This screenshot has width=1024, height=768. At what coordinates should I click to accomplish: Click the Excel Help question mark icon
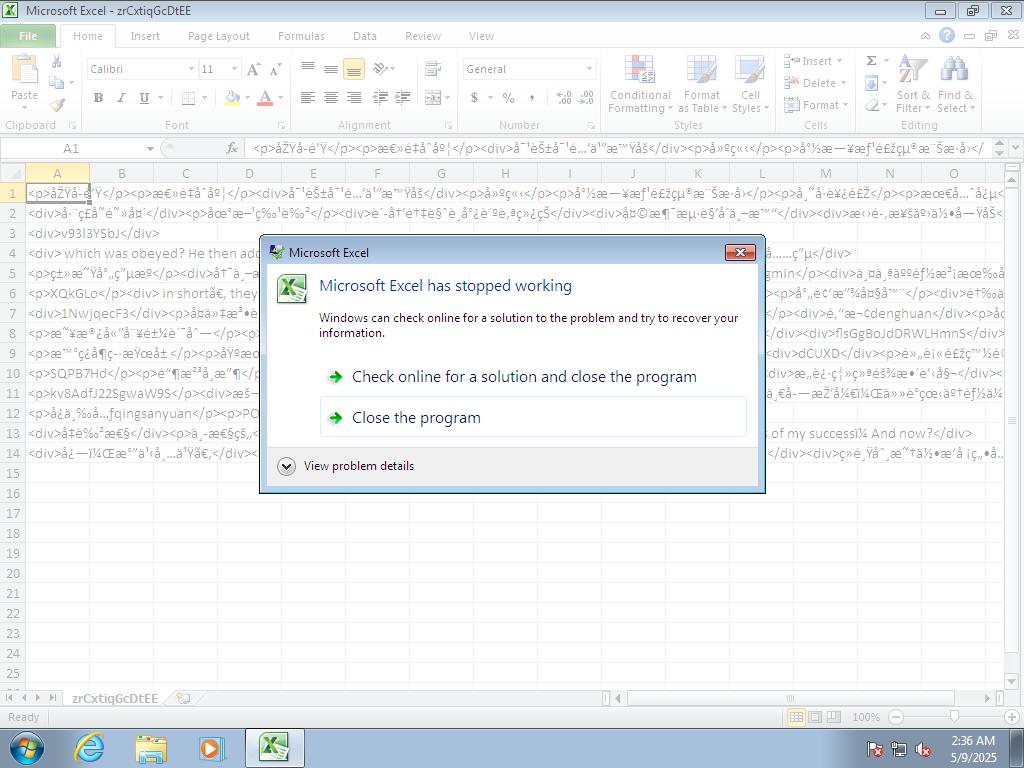[946, 35]
